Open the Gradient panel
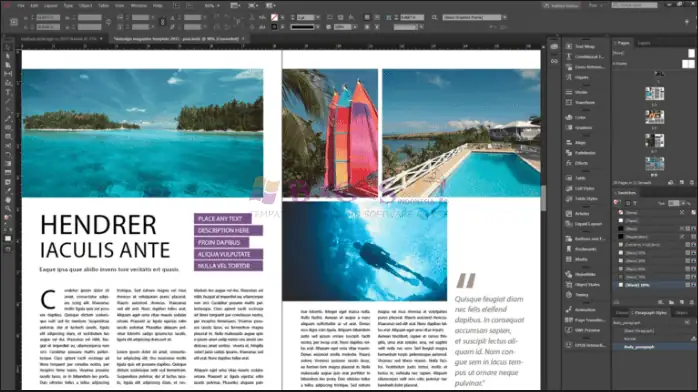The image size is (698, 392). (x=579, y=128)
